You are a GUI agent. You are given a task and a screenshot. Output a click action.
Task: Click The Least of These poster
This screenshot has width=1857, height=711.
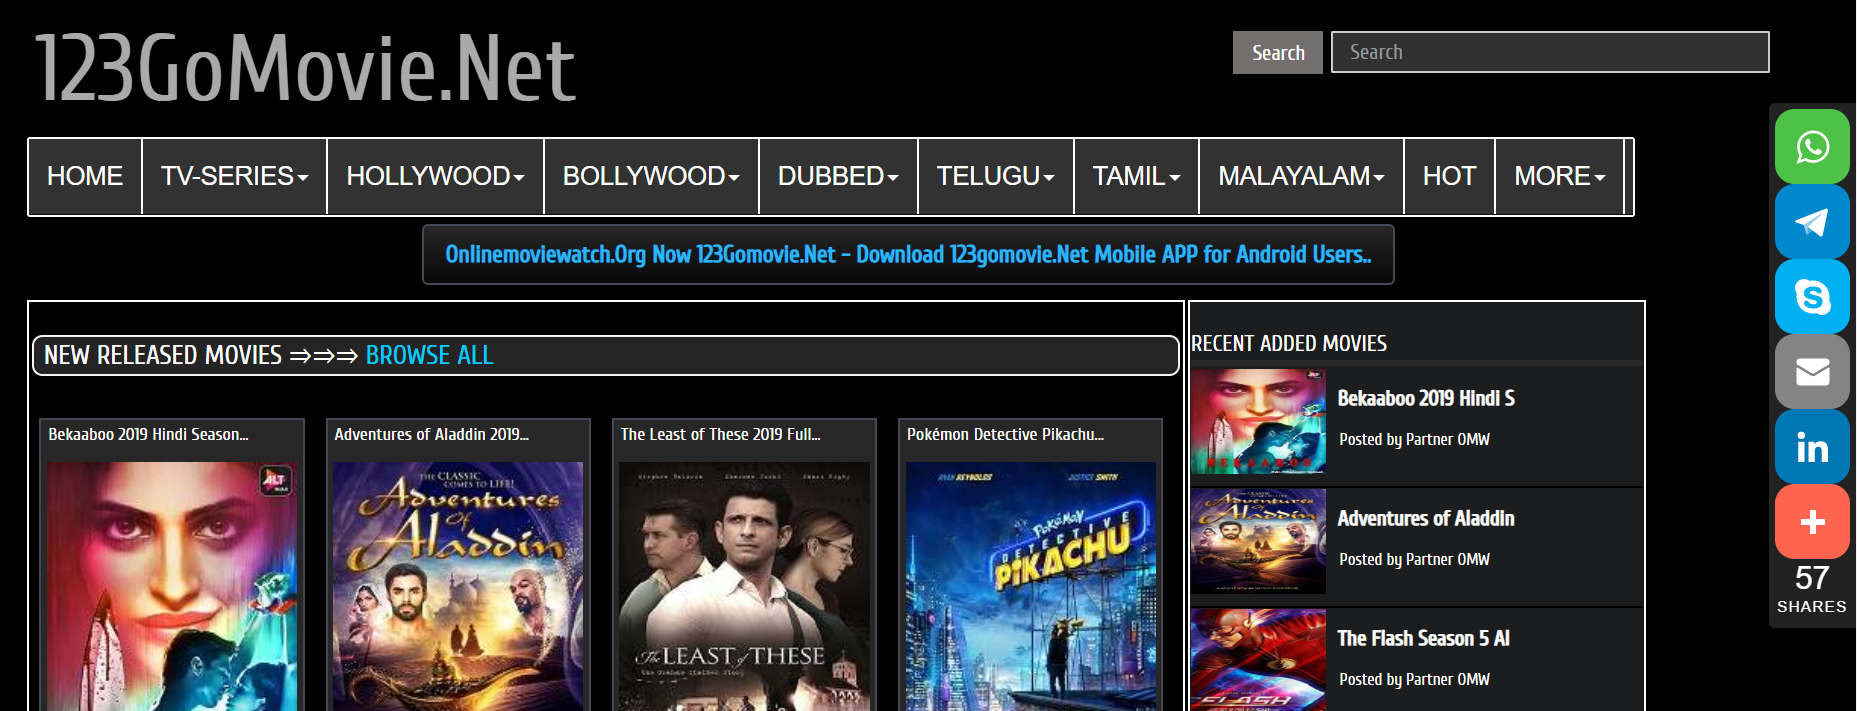pos(744,586)
